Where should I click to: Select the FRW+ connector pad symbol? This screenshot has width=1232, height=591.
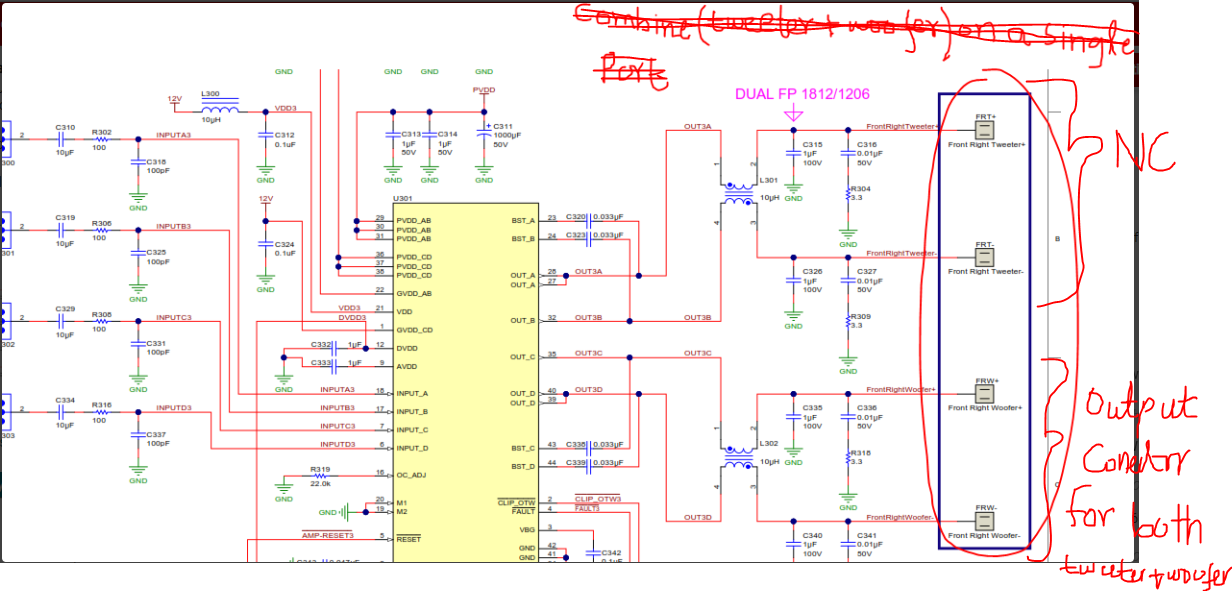click(984, 393)
